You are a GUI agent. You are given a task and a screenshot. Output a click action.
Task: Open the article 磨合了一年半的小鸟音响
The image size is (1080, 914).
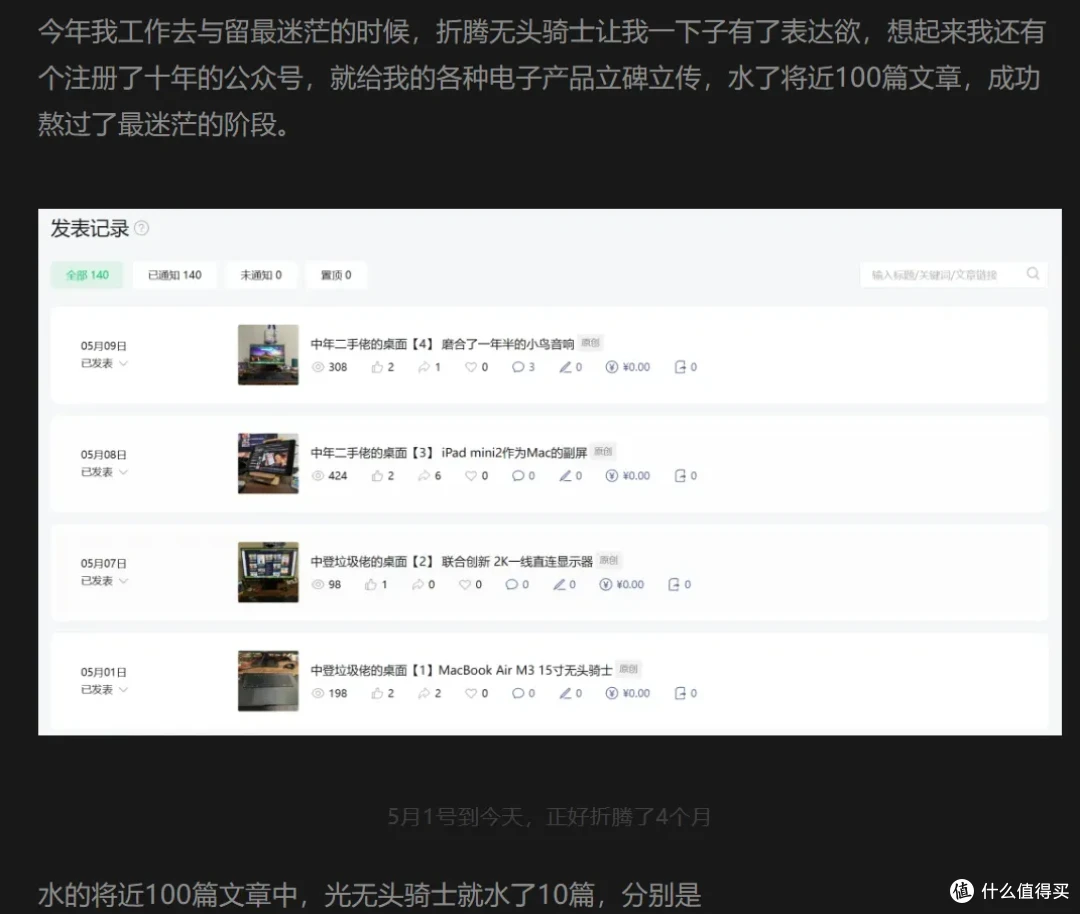442,344
